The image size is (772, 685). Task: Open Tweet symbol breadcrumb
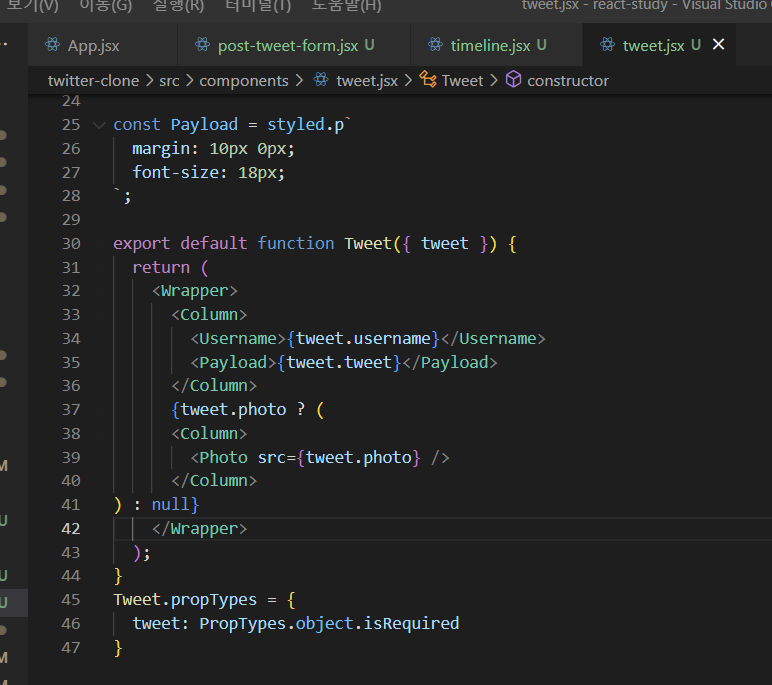tap(462, 81)
